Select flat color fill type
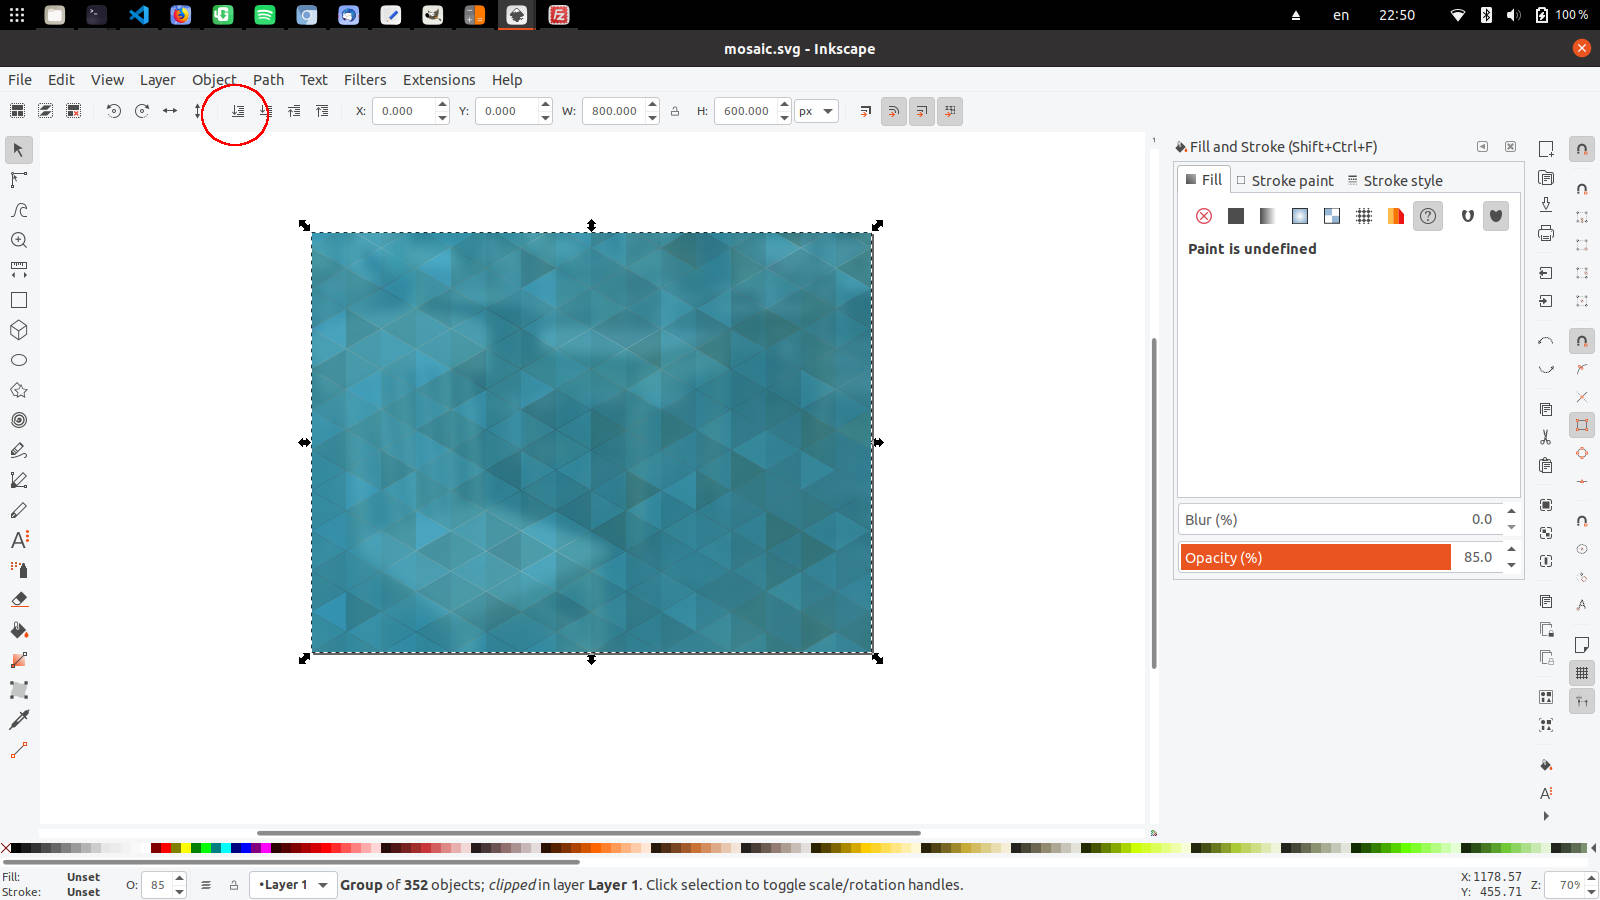The height and width of the screenshot is (900, 1600). click(x=1235, y=216)
